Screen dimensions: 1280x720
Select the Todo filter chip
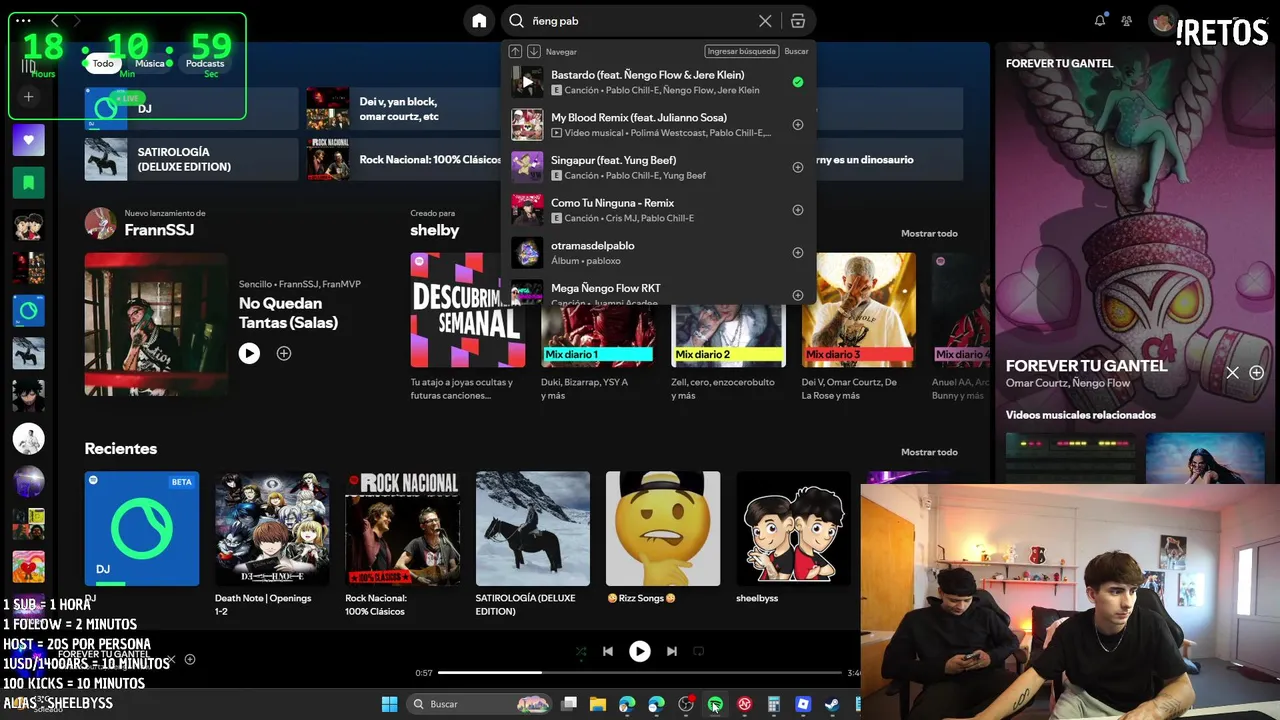pos(103,63)
